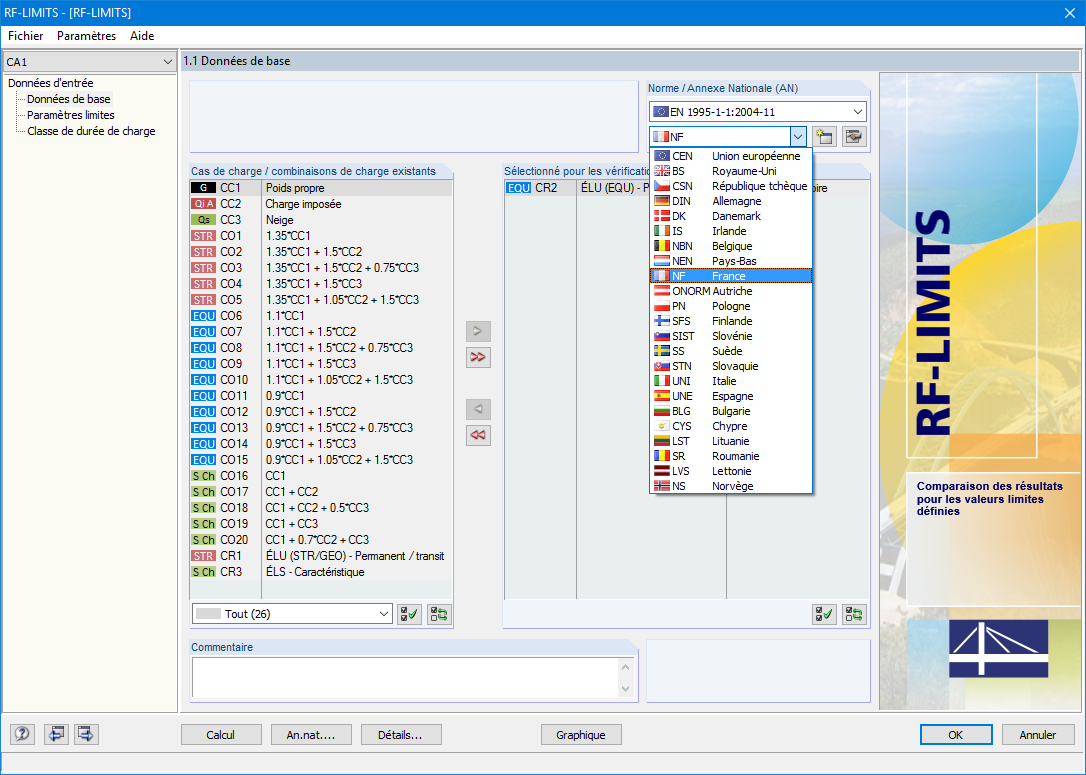Add selected load case with single arrow
Screen dimensions: 1086x775
point(478,331)
